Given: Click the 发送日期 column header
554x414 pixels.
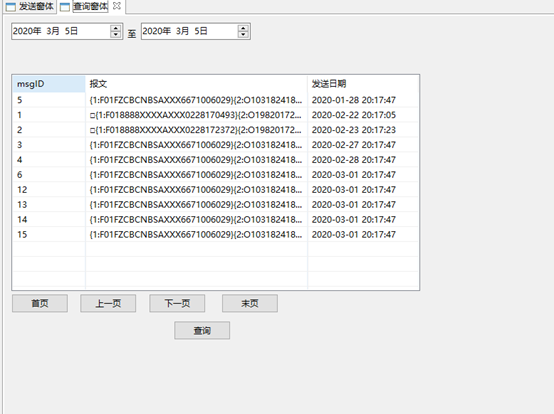Looking at the screenshot, I should (363, 84).
